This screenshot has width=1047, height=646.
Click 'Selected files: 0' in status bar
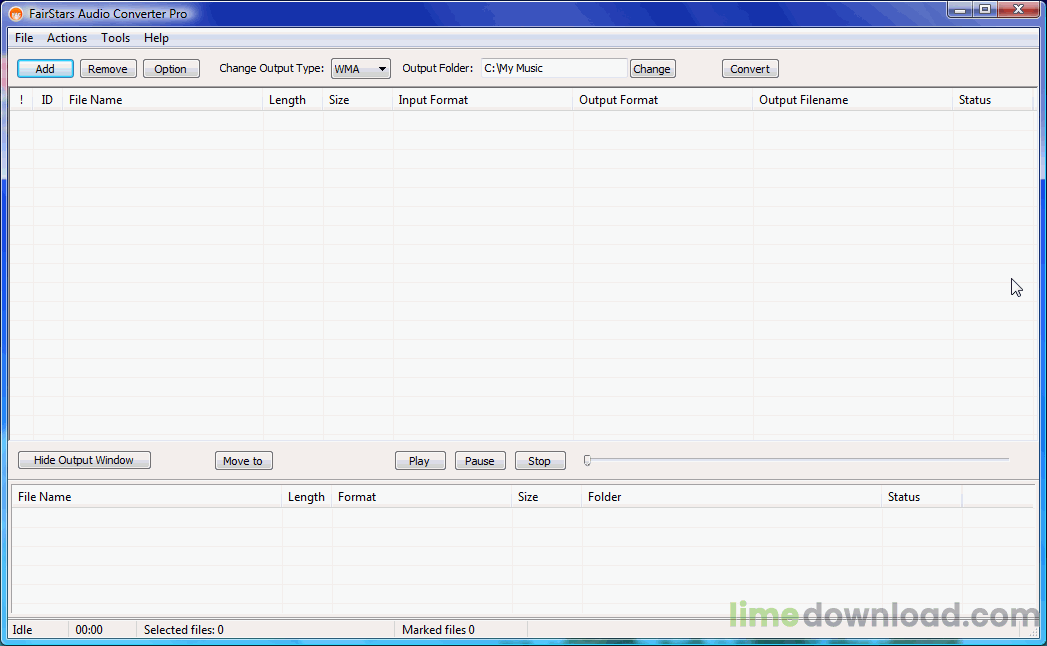184,630
